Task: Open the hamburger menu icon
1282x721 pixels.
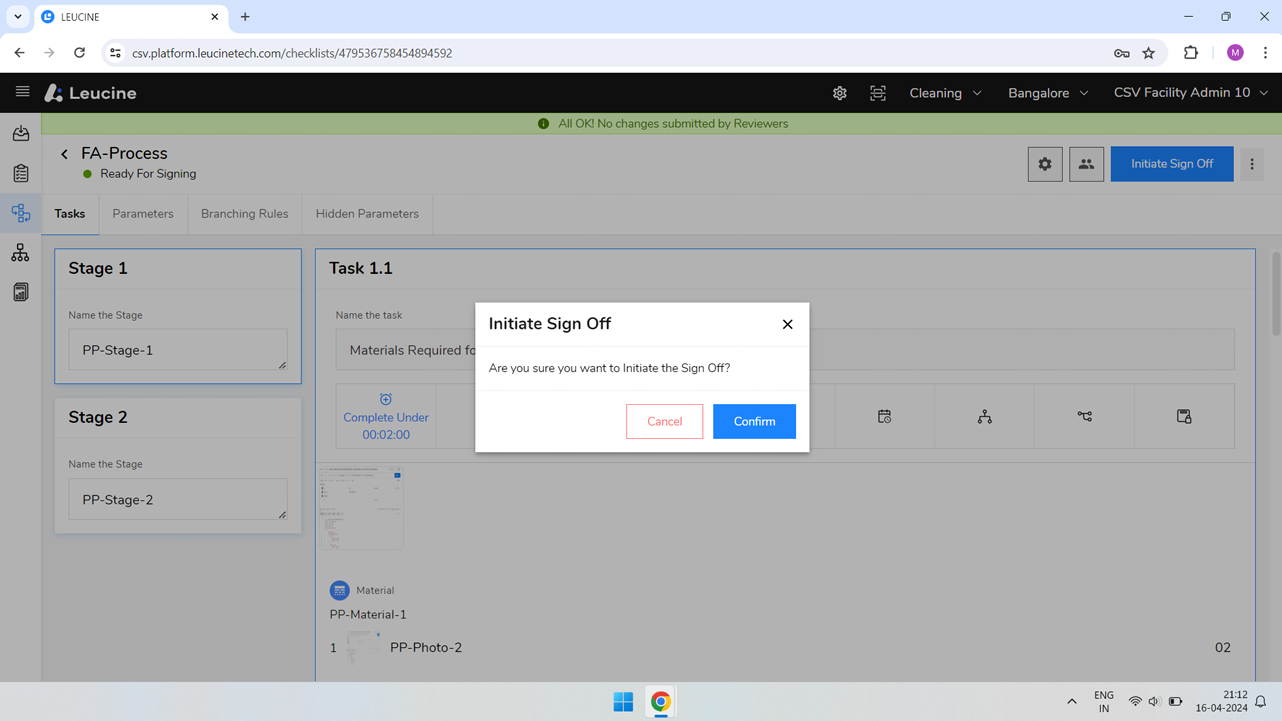Action: pos(22,92)
